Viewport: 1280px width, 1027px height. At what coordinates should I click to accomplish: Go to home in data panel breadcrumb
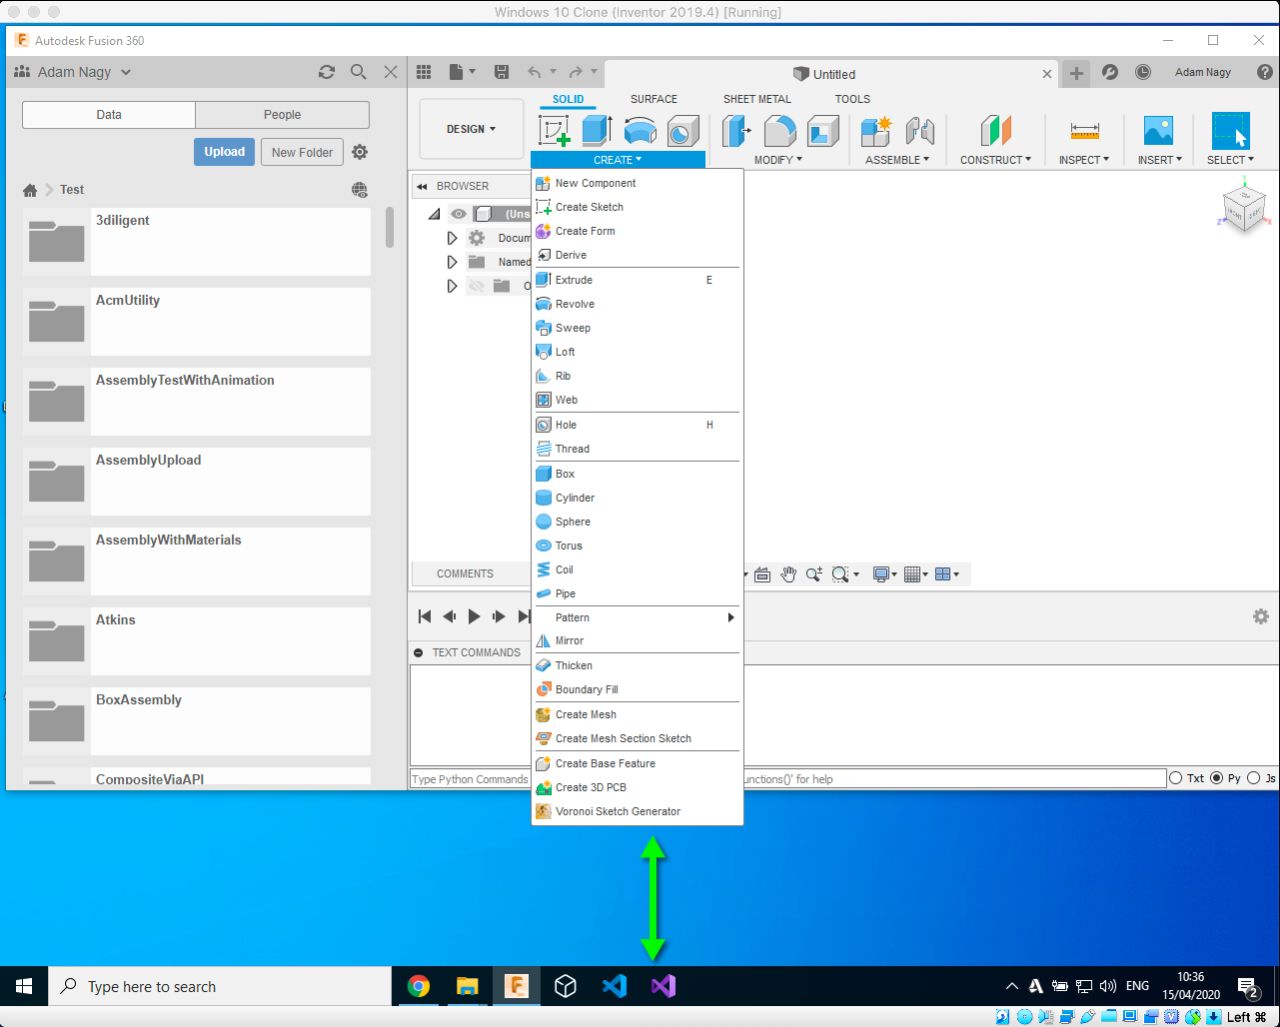tap(30, 190)
